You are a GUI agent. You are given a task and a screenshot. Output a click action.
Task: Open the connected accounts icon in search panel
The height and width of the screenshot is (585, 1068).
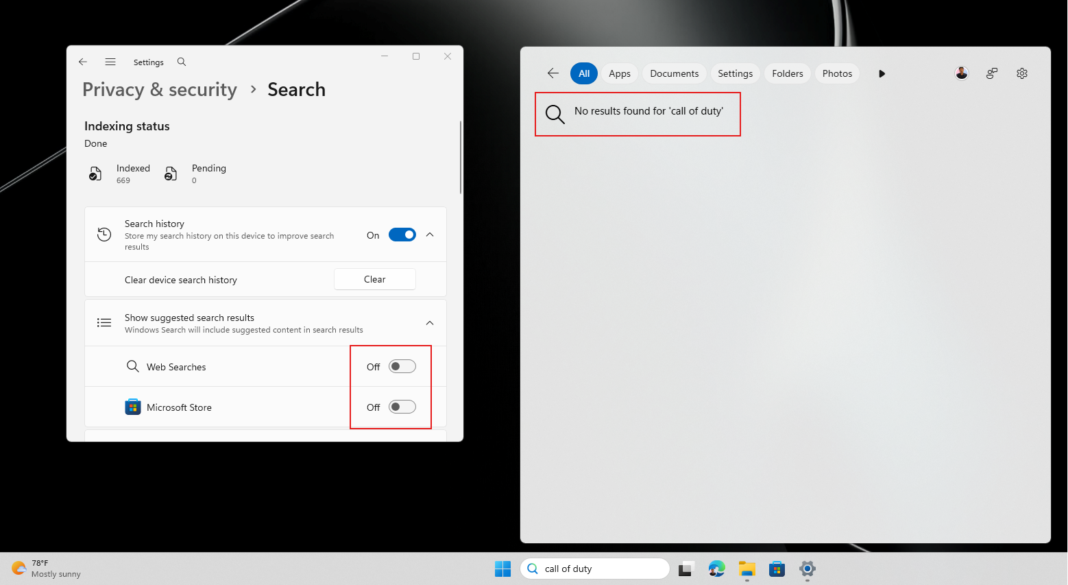[992, 74]
